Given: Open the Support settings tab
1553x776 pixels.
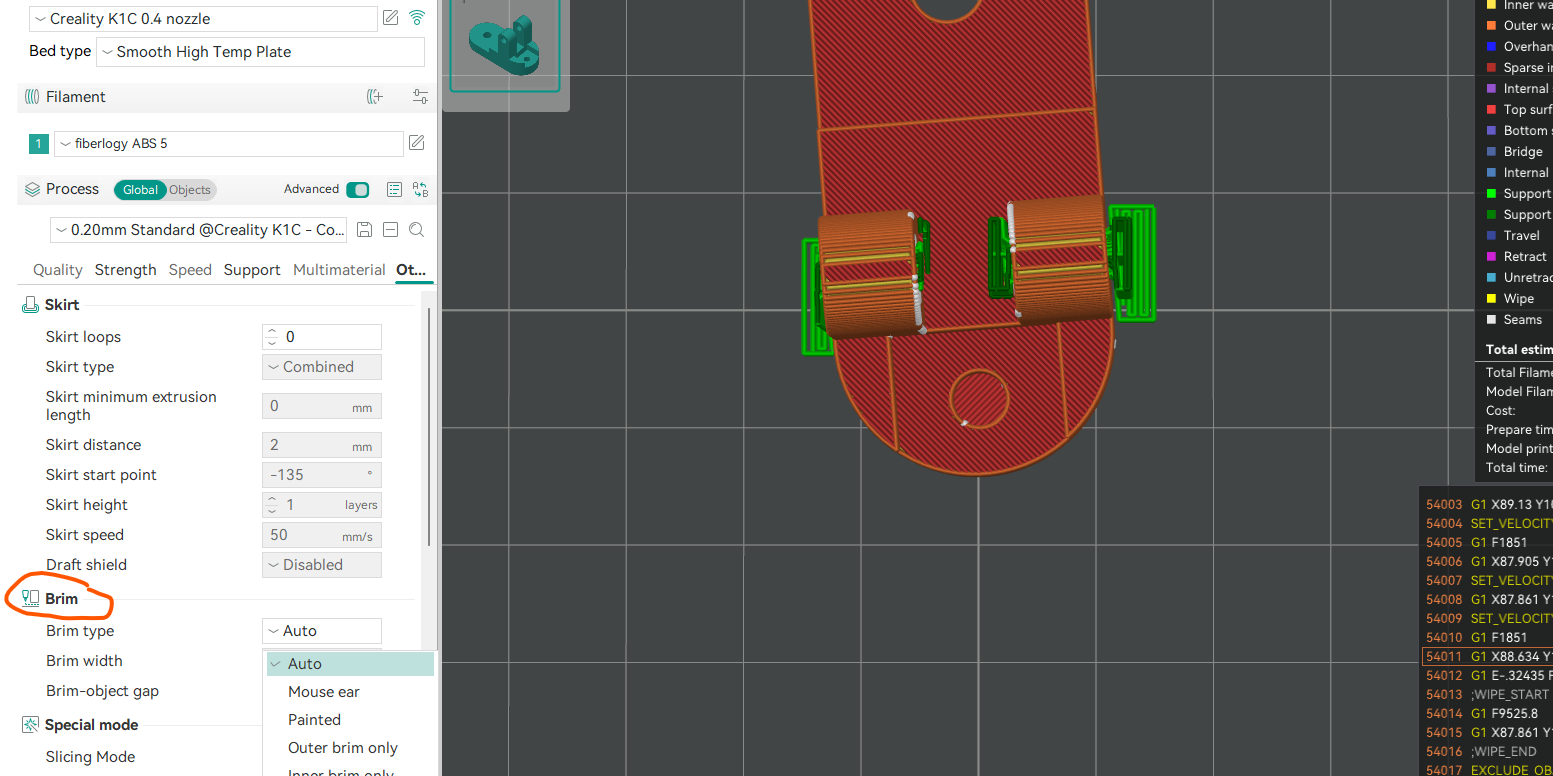Looking at the screenshot, I should 251,270.
